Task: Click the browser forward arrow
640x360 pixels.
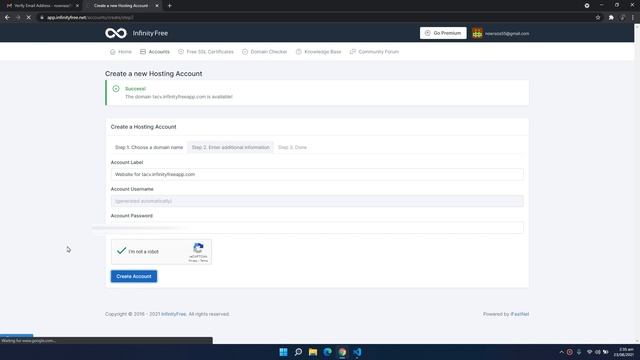Action: (18, 18)
